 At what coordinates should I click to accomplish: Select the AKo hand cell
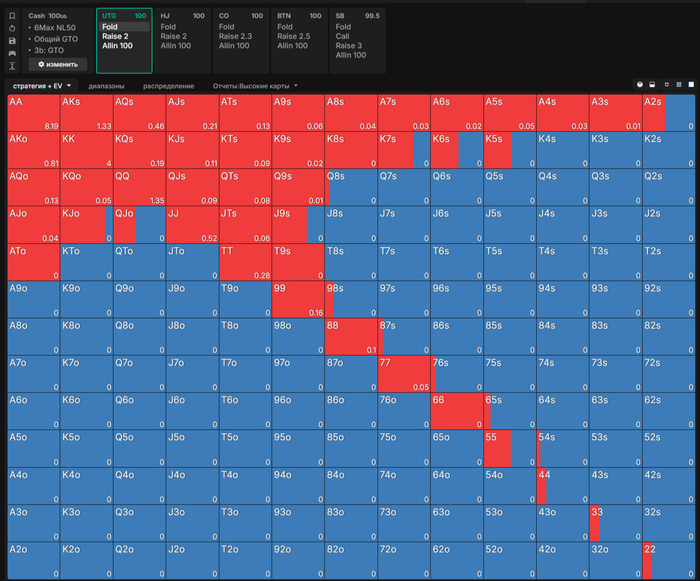[34, 150]
